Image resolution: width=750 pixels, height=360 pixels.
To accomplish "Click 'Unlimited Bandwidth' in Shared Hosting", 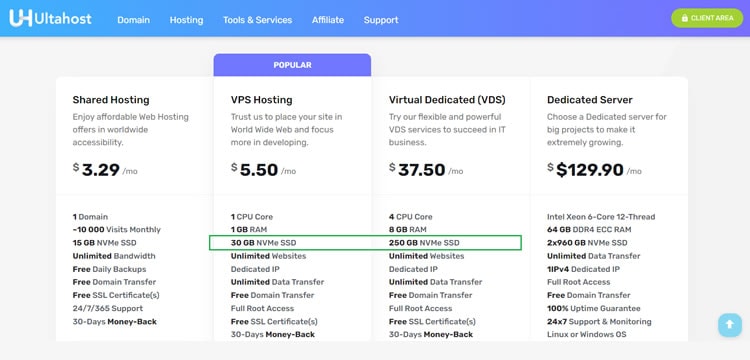I will coord(114,256).
